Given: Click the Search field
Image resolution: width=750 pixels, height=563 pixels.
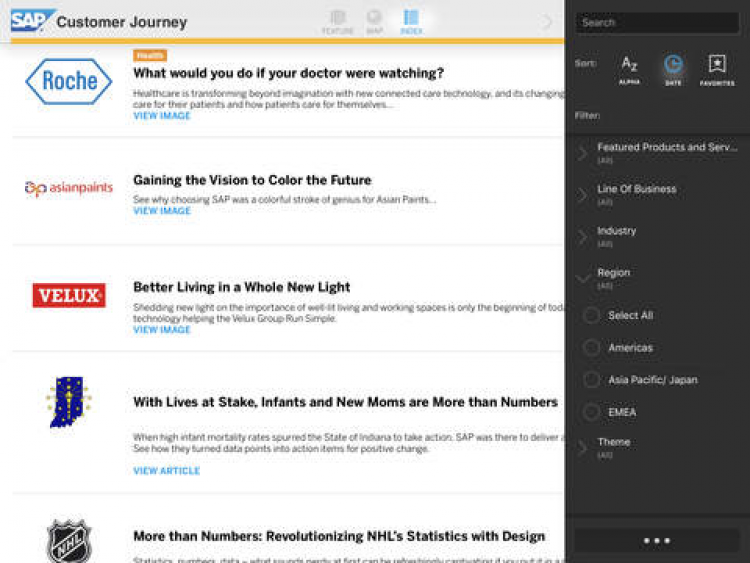Looking at the screenshot, I should coord(657,22).
